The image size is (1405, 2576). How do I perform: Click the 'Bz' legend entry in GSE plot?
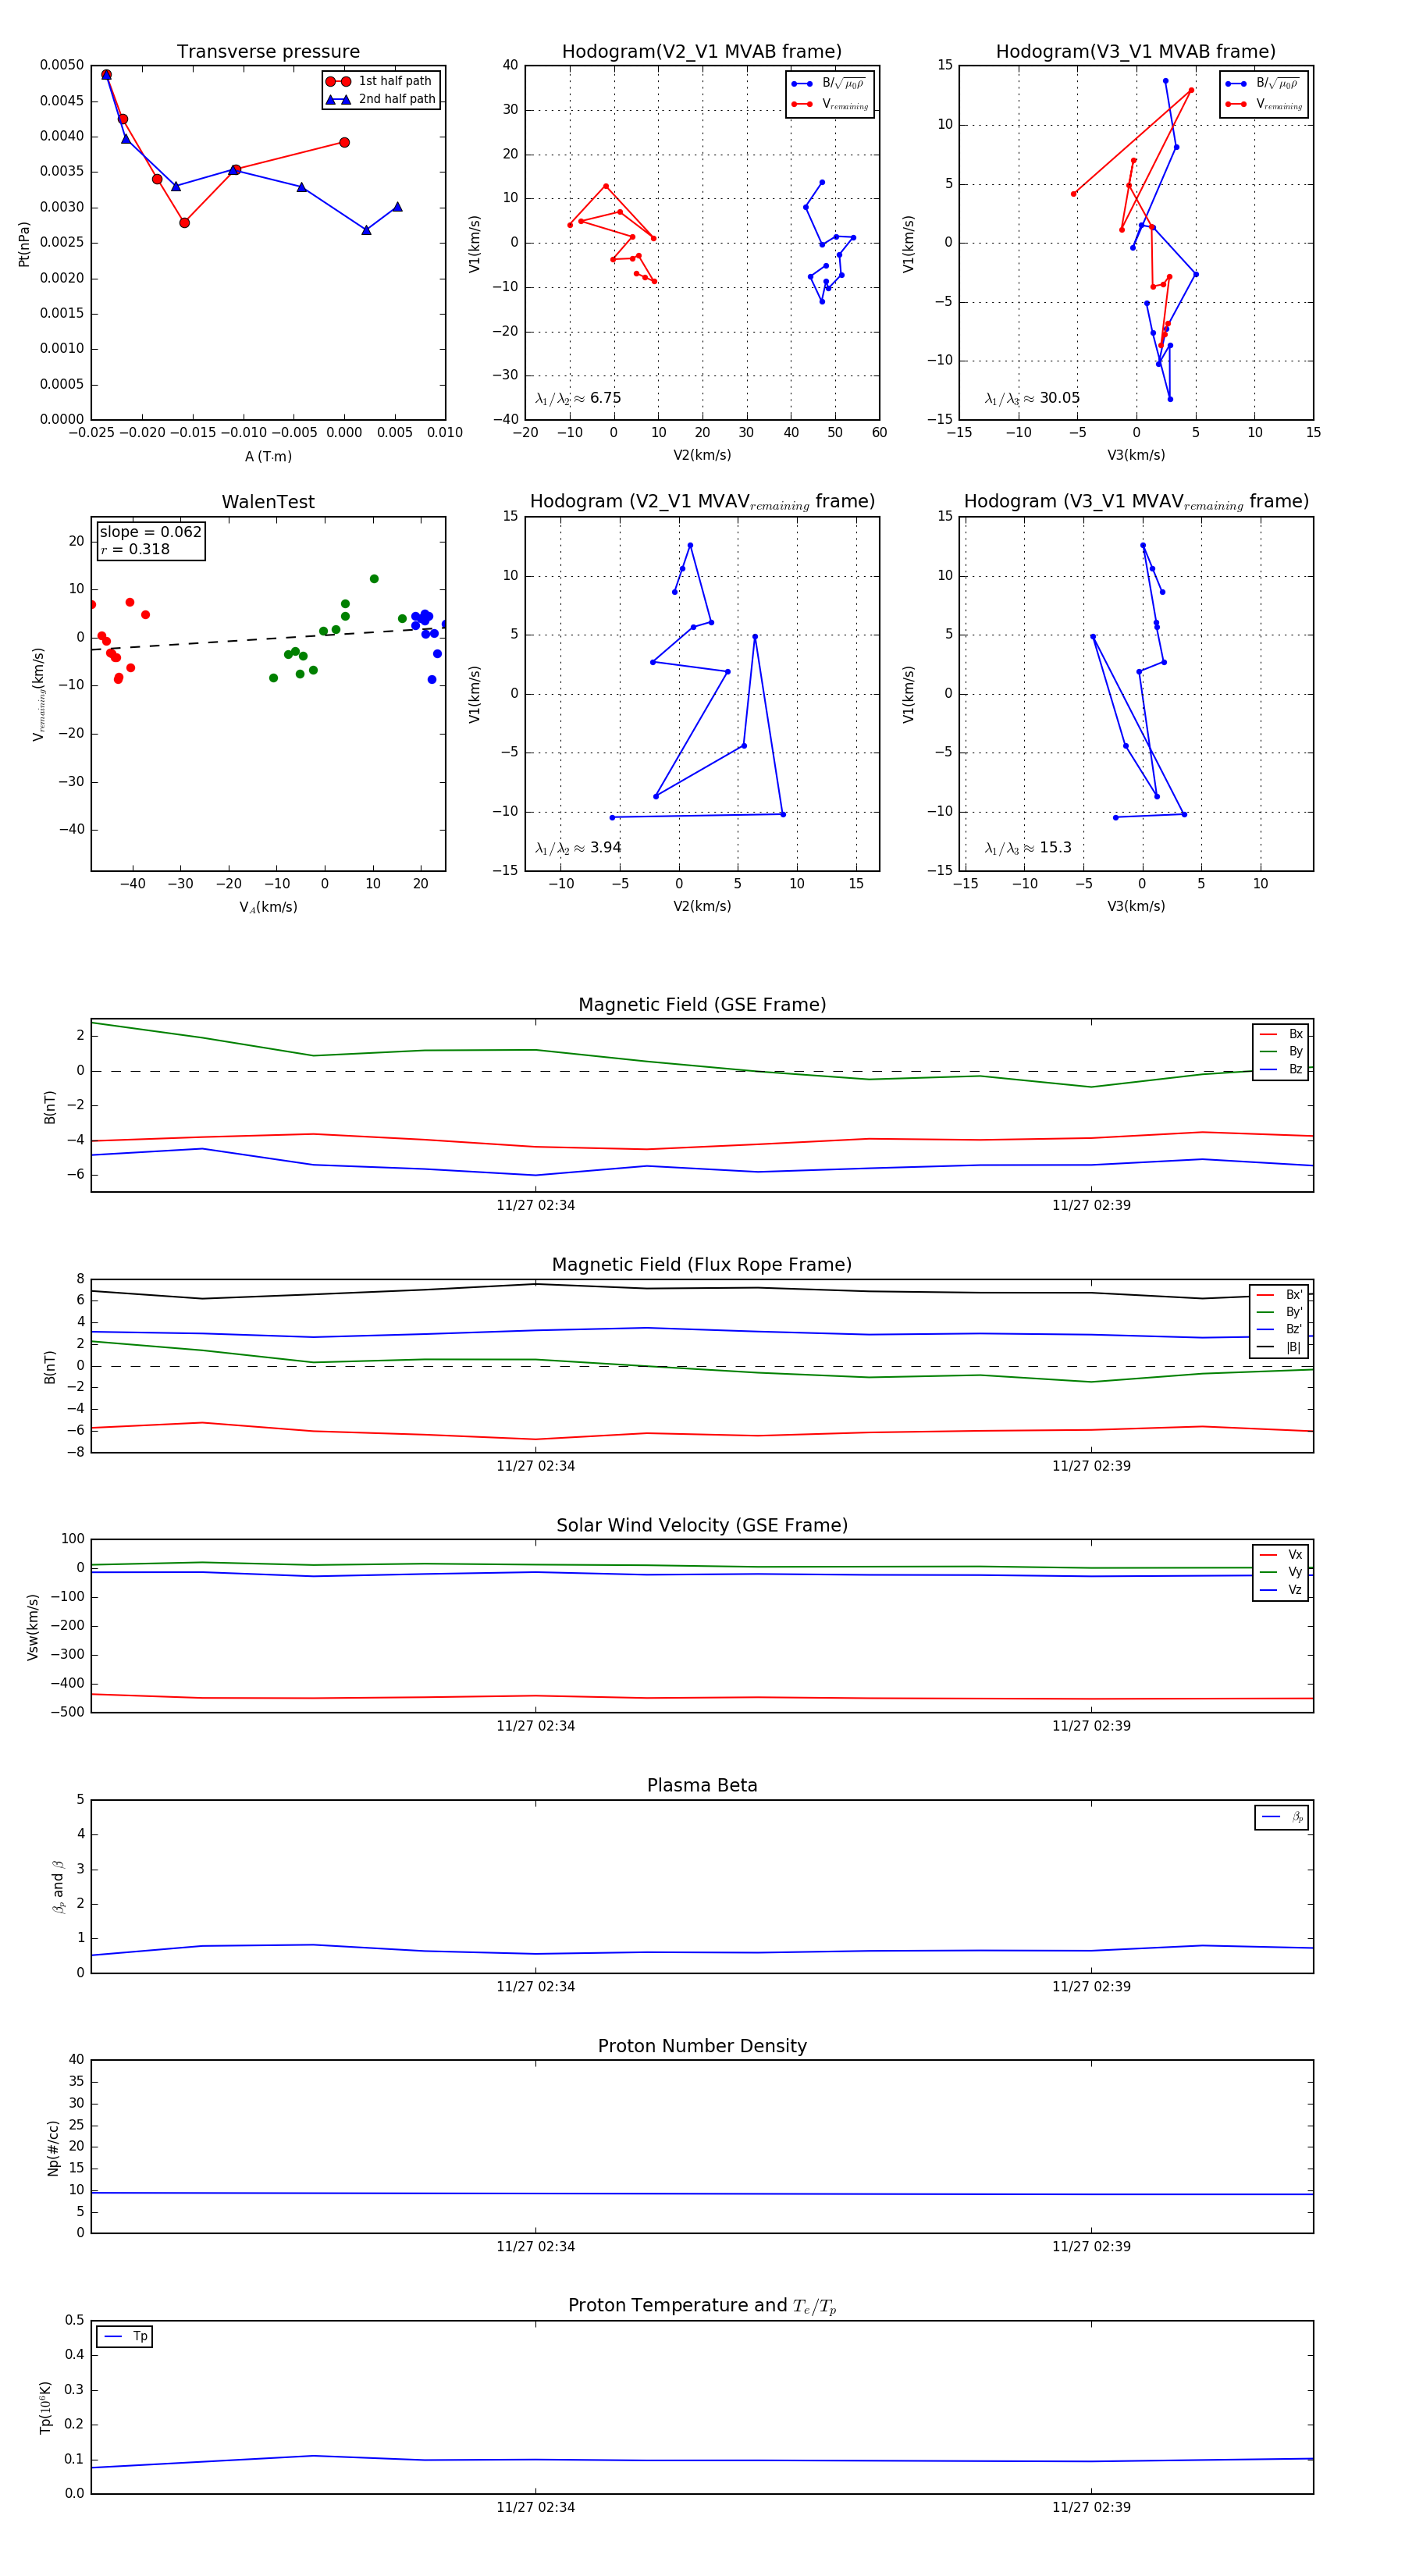click(x=1281, y=1069)
